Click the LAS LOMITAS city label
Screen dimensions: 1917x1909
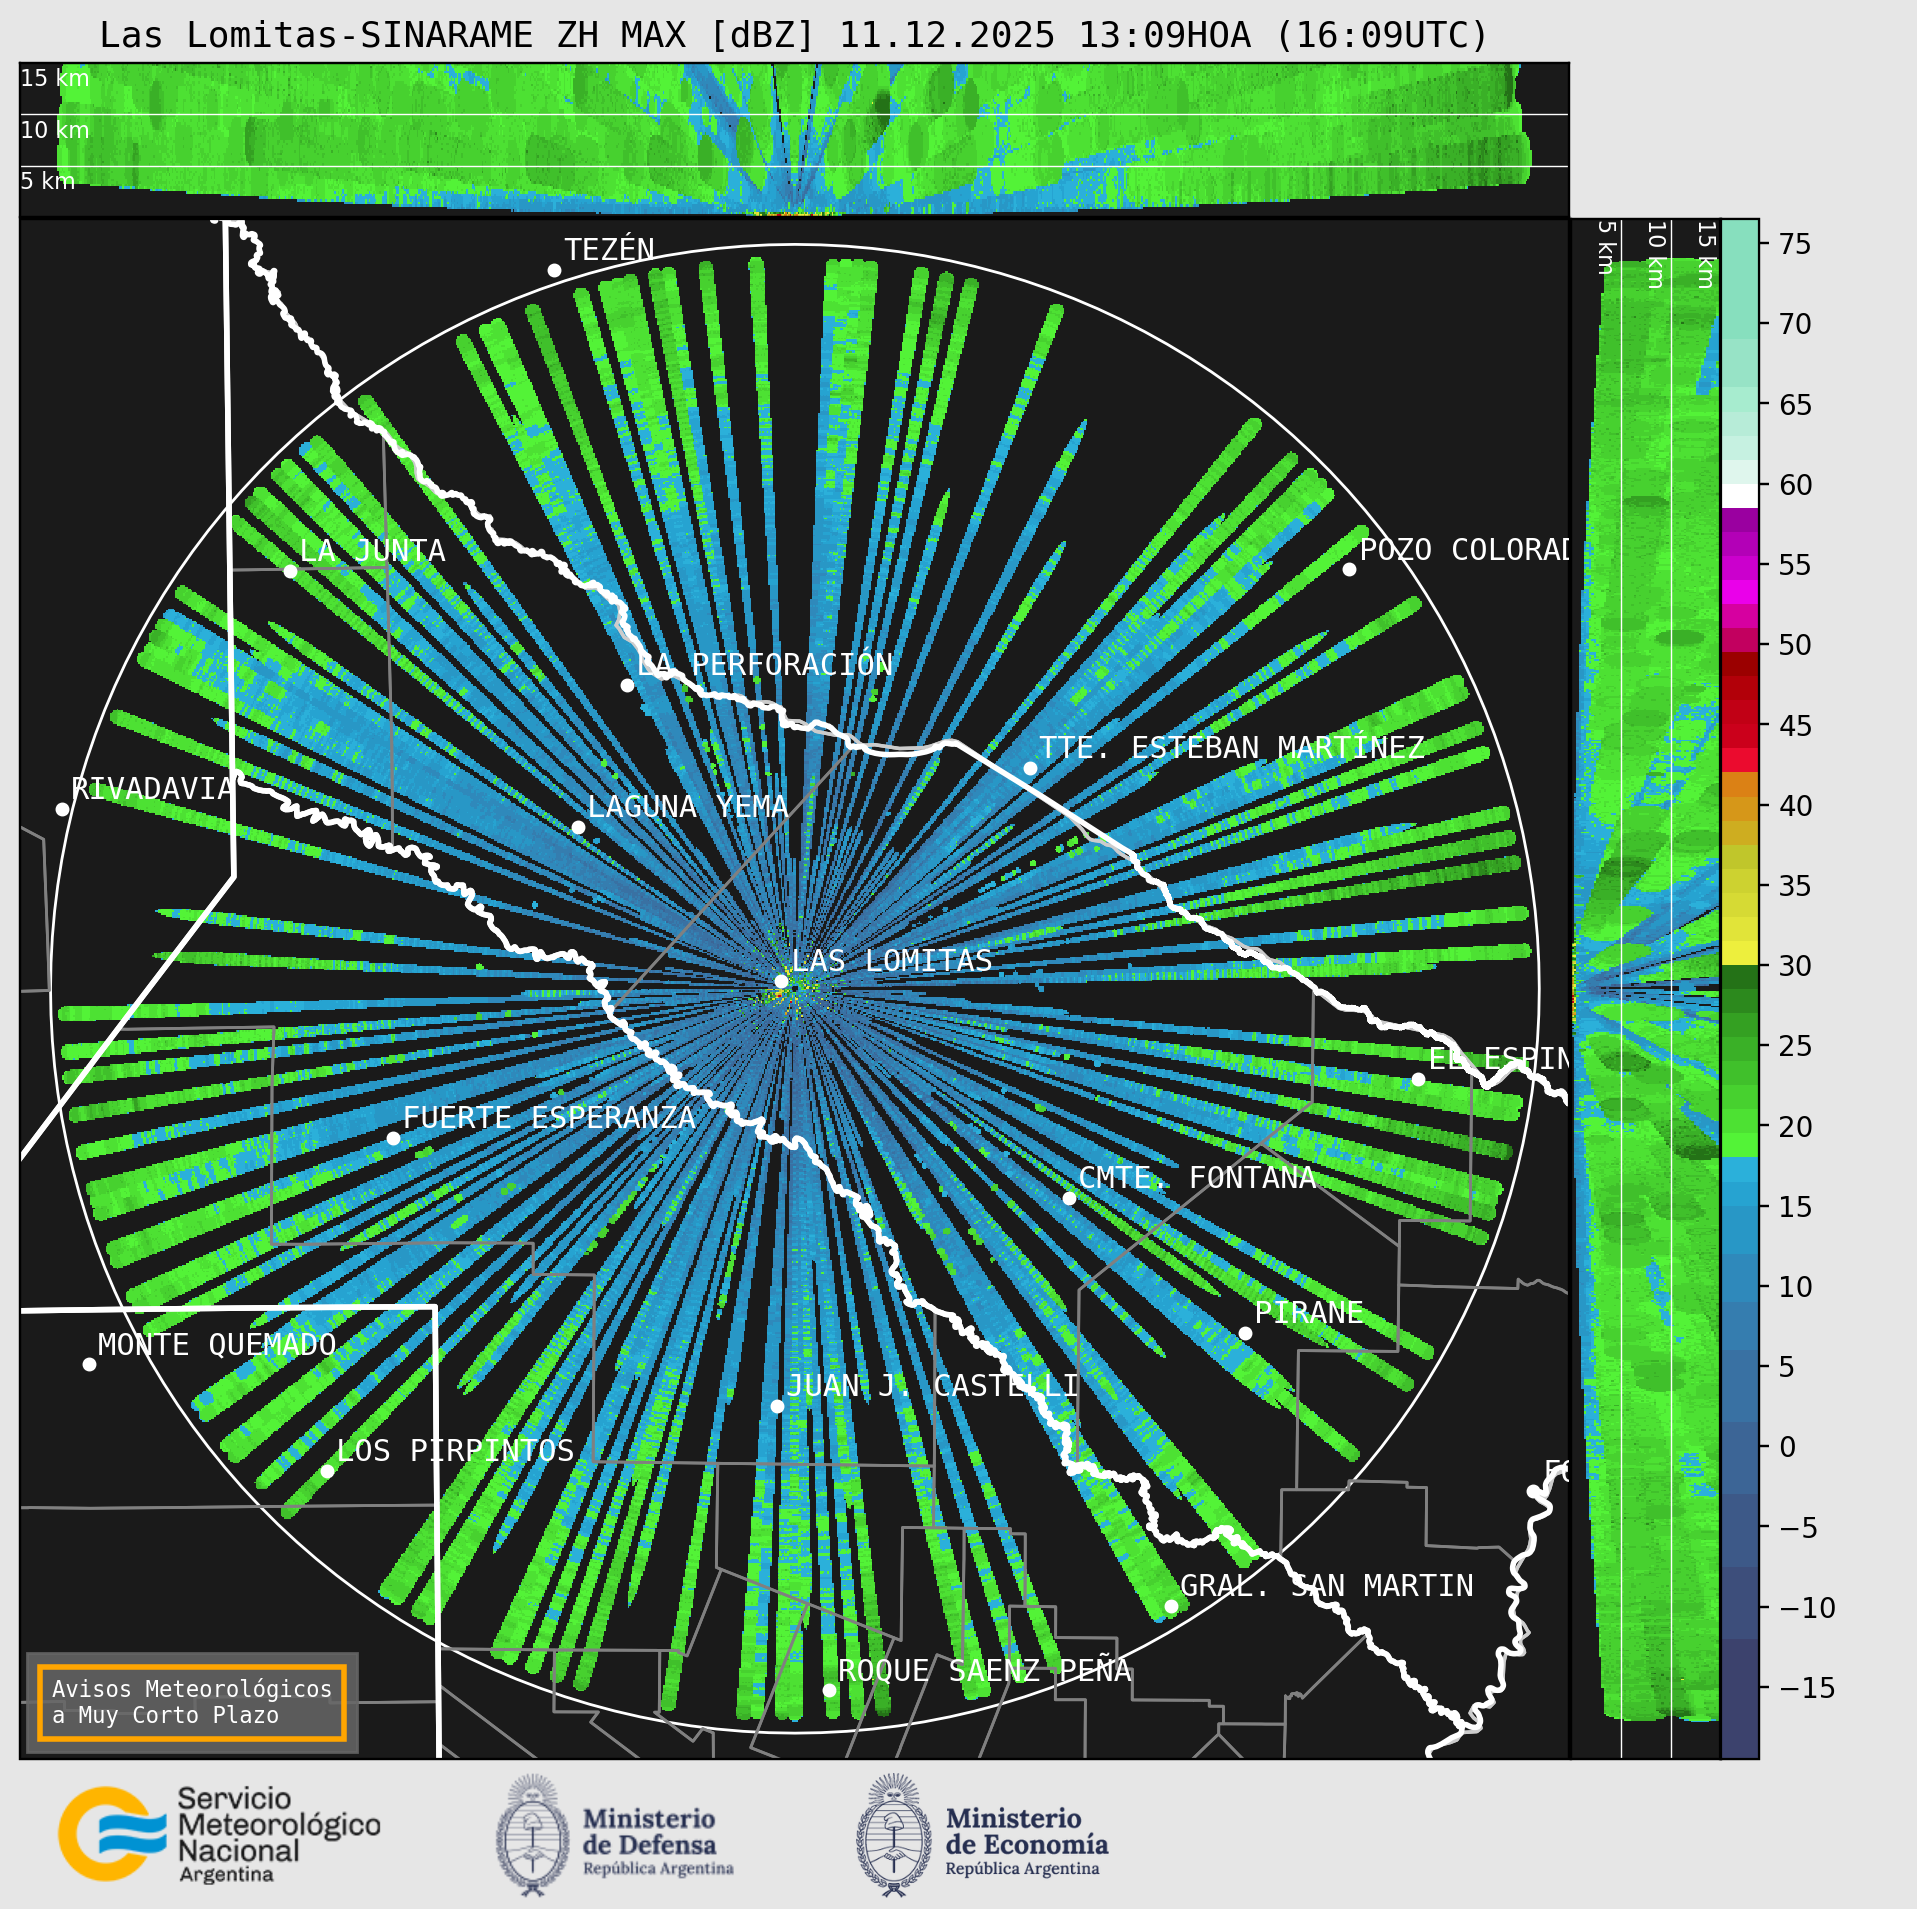pos(892,960)
